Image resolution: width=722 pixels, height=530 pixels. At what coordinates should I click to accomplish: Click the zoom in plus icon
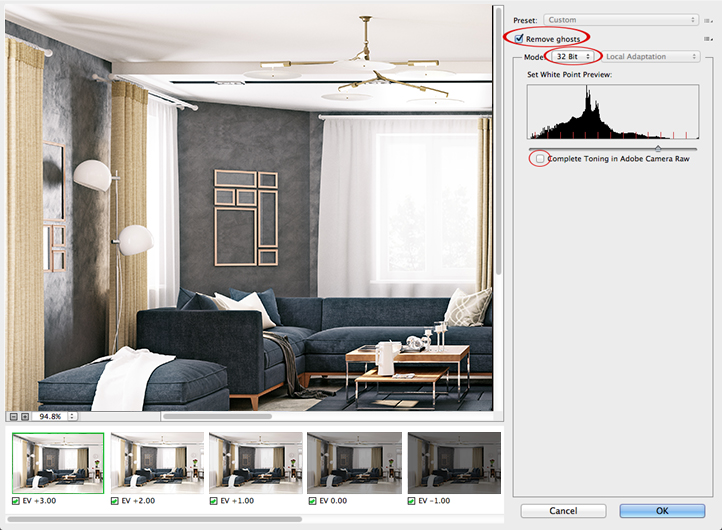[x=25, y=416]
